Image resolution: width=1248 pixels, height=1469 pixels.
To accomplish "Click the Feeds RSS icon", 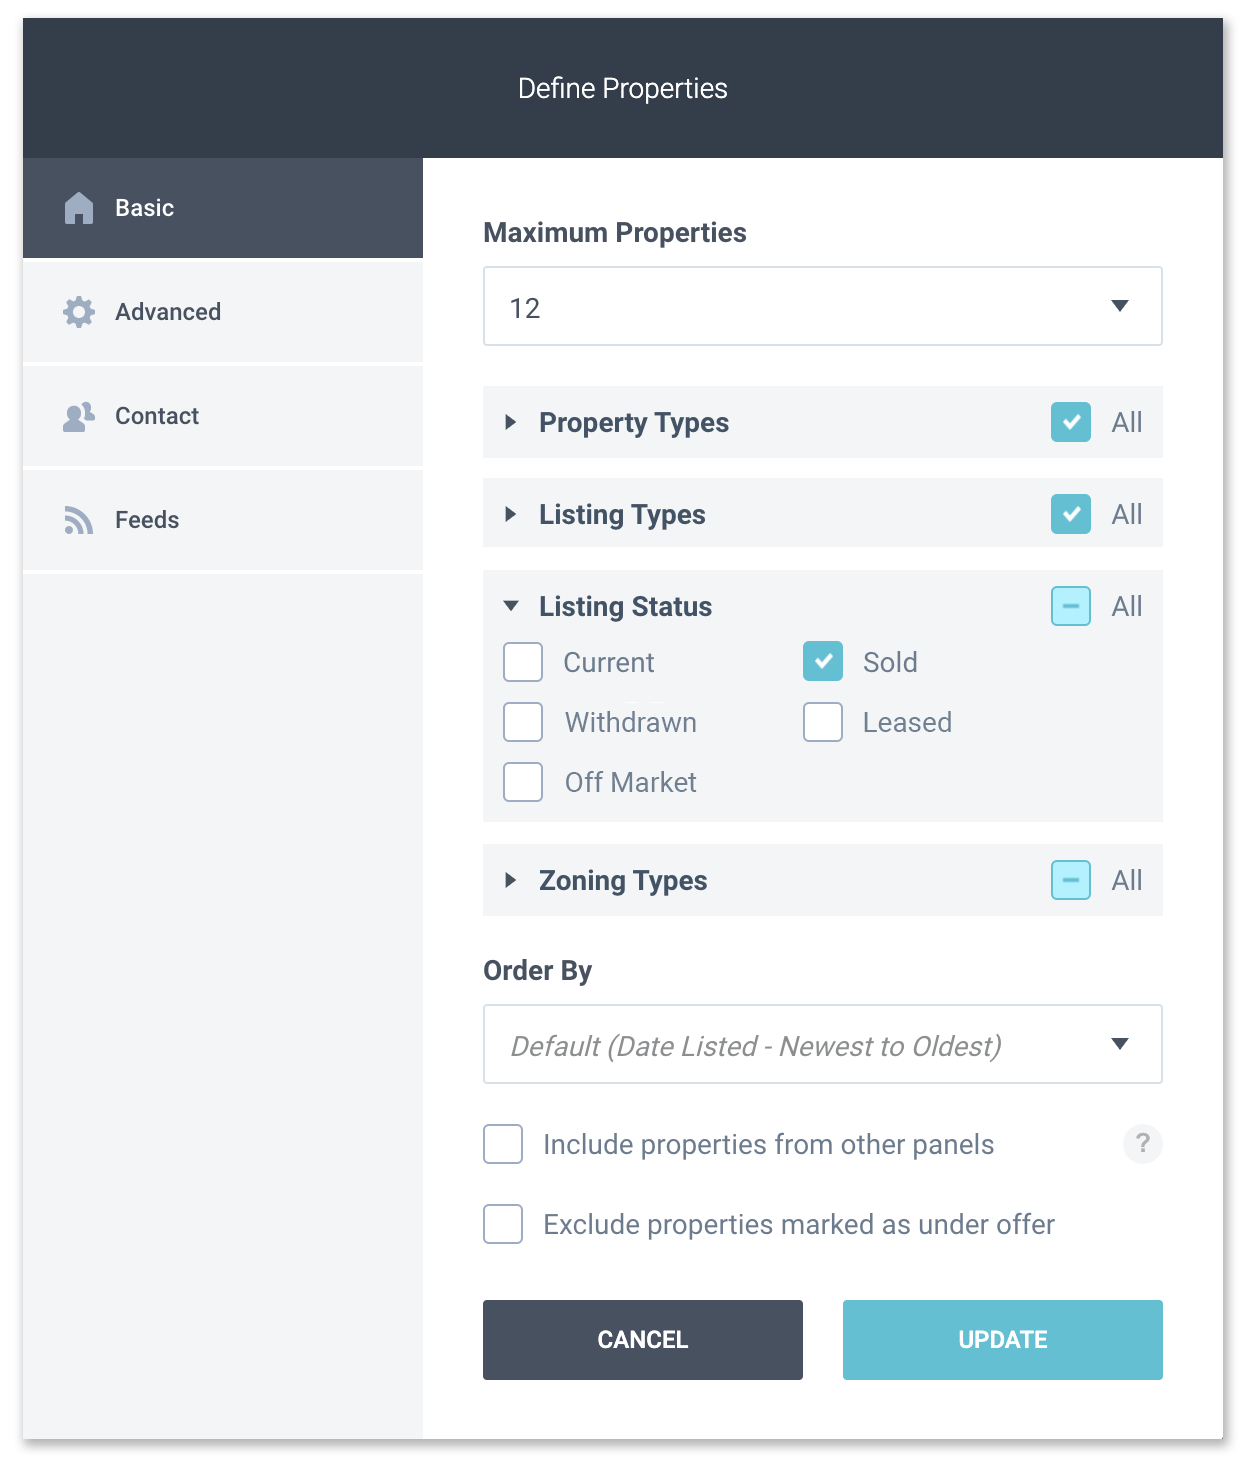I will pos(79,520).
